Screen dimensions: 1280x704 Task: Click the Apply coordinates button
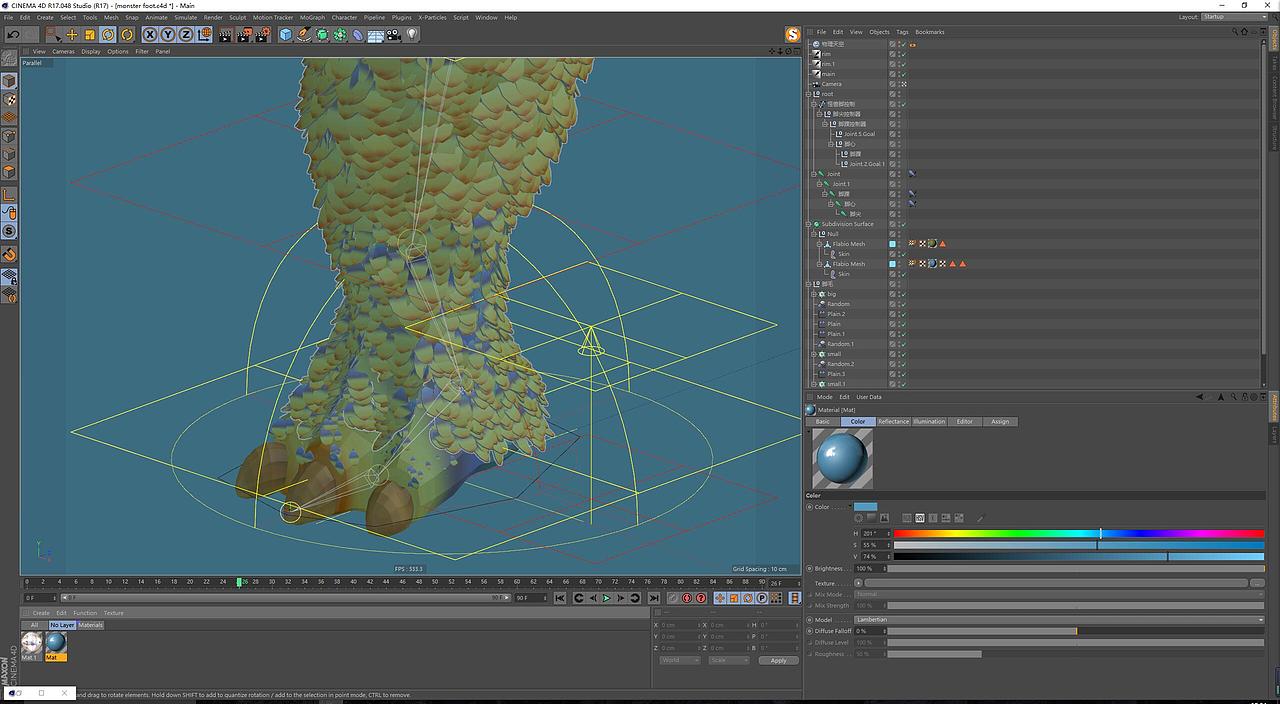778,660
